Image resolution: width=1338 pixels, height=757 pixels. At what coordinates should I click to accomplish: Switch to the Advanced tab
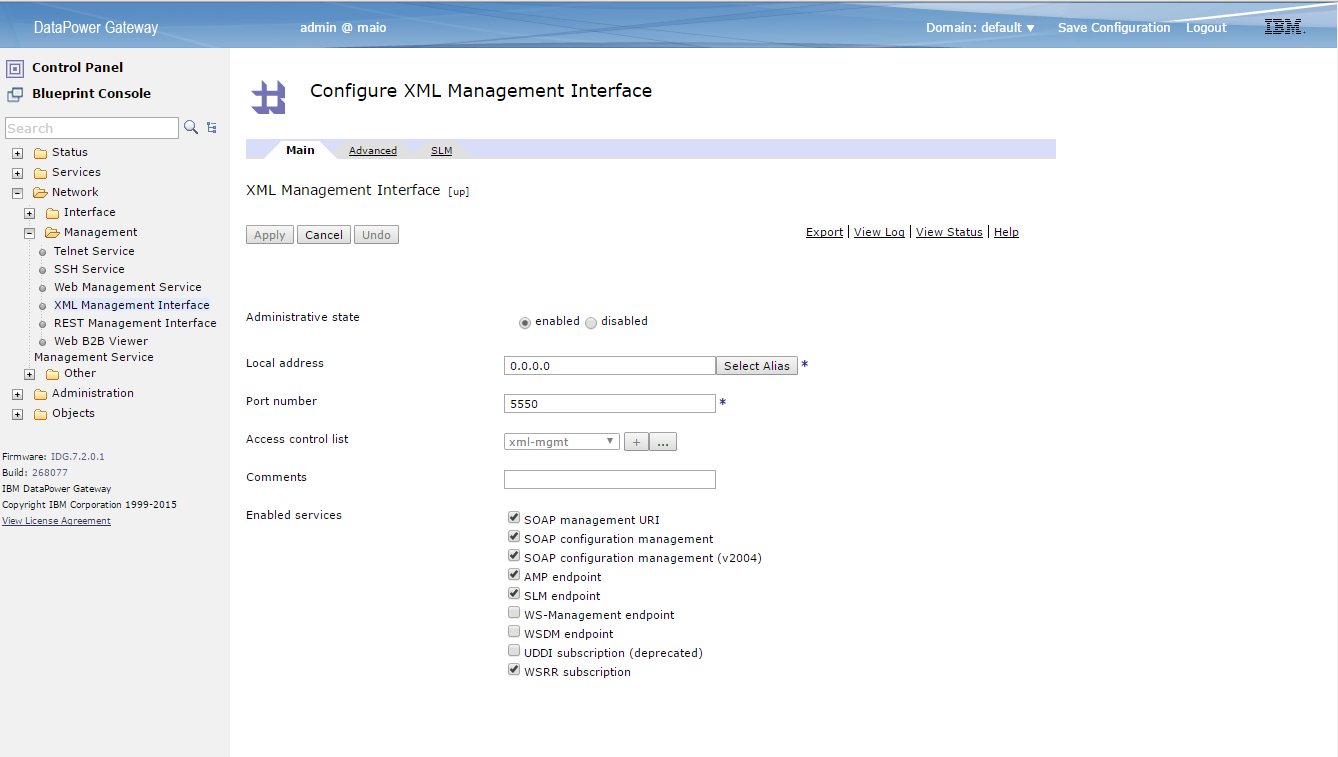pos(373,151)
